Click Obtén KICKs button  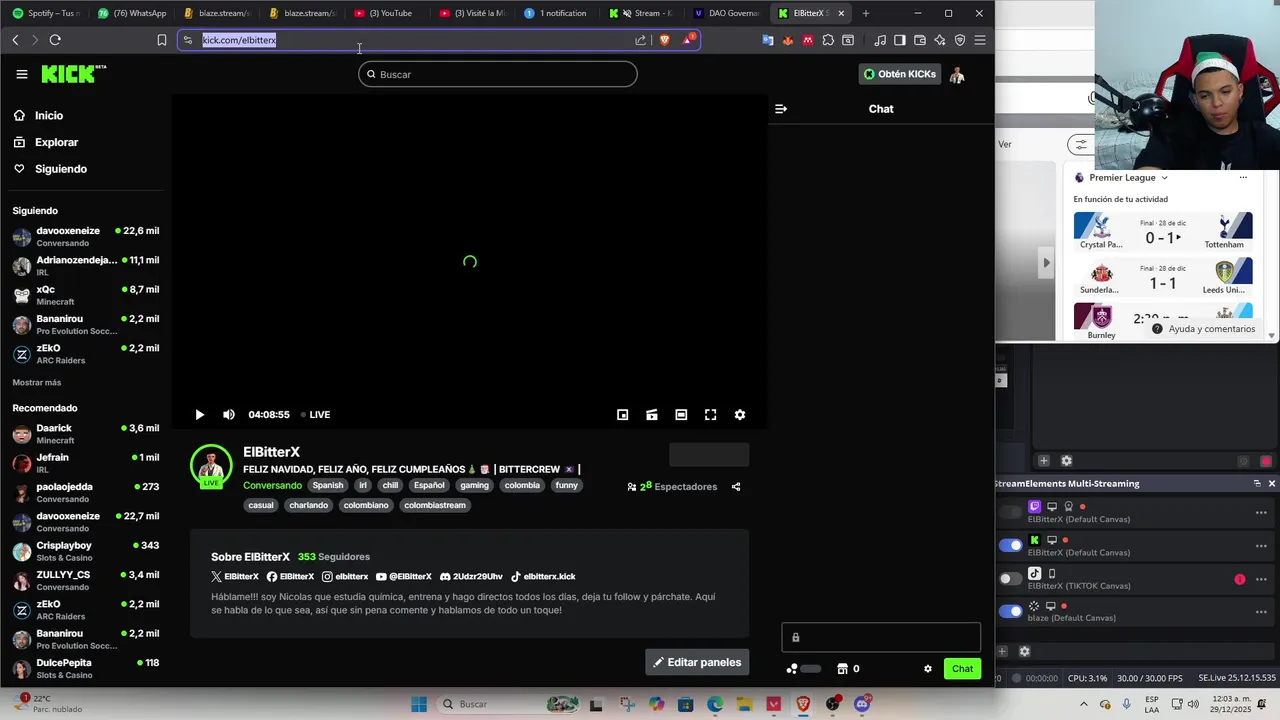coord(900,74)
